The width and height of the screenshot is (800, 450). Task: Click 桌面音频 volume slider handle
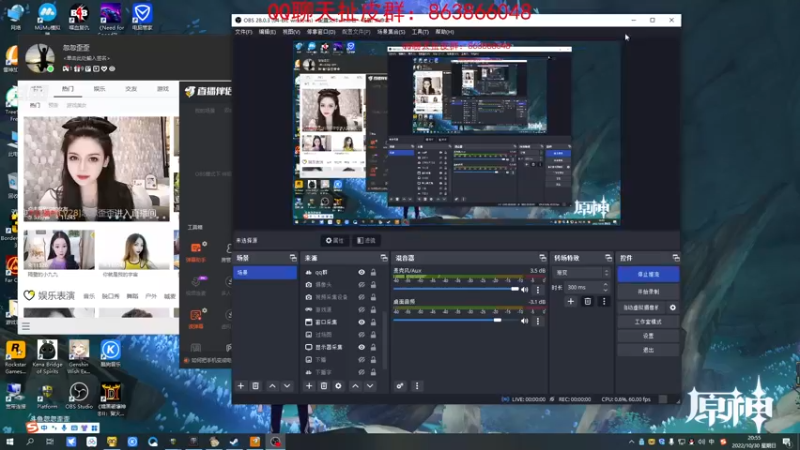(497, 320)
